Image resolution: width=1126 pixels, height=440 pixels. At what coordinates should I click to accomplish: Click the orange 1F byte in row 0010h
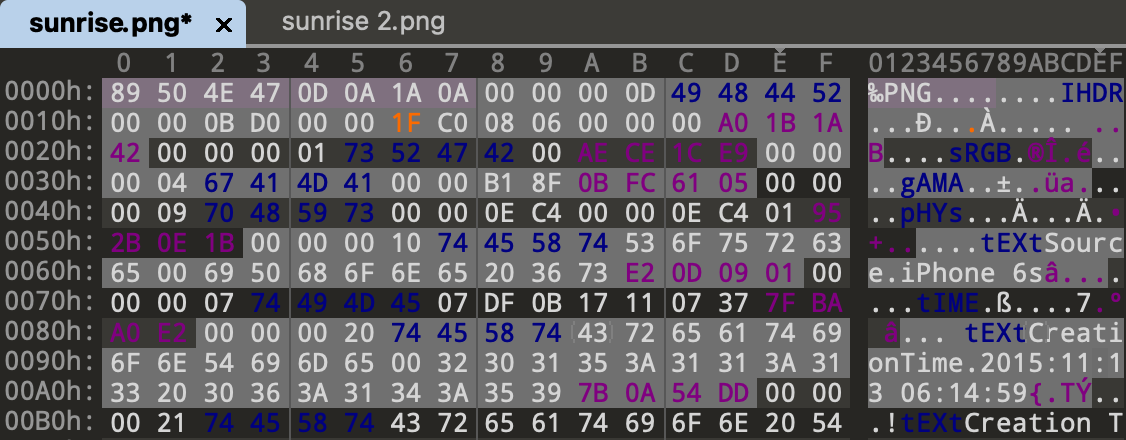(x=405, y=123)
